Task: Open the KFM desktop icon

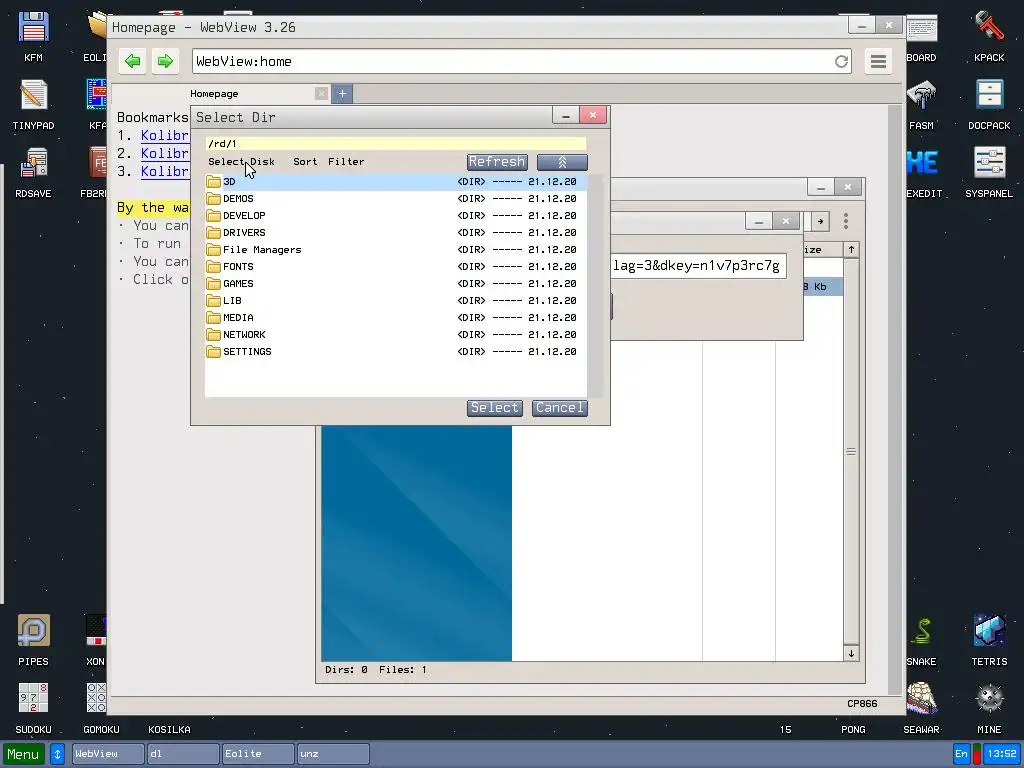Action: (33, 36)
